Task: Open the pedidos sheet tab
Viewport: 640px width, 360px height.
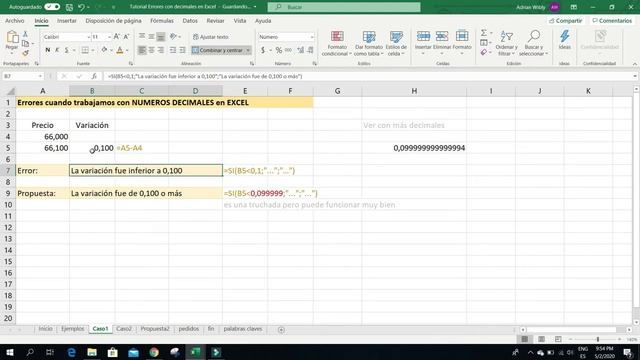Action: click(x=189, y=329)
